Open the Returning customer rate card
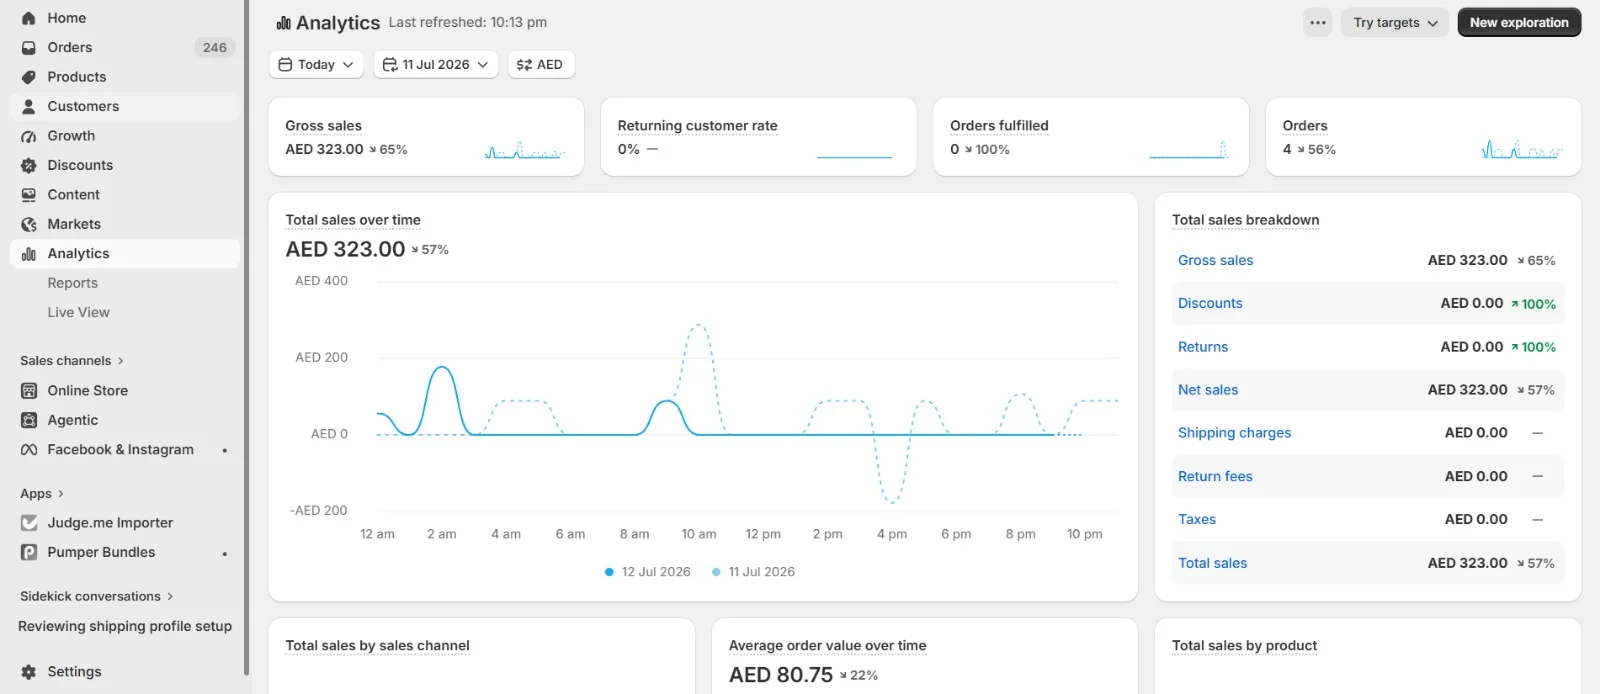1600x694 pixels. [x=758, y=137]
